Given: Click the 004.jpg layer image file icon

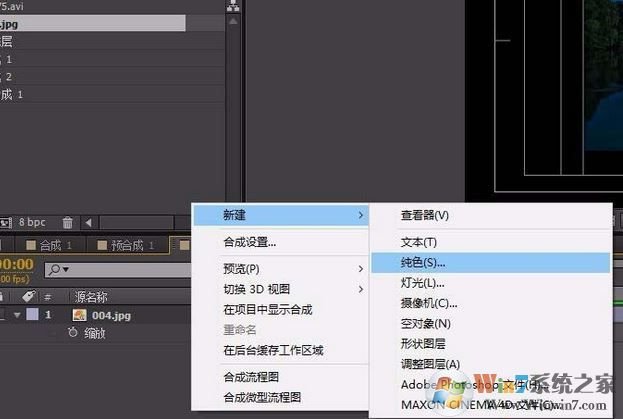Looking at the screenshot, I should pyautogui.click(x=79, y=315).
